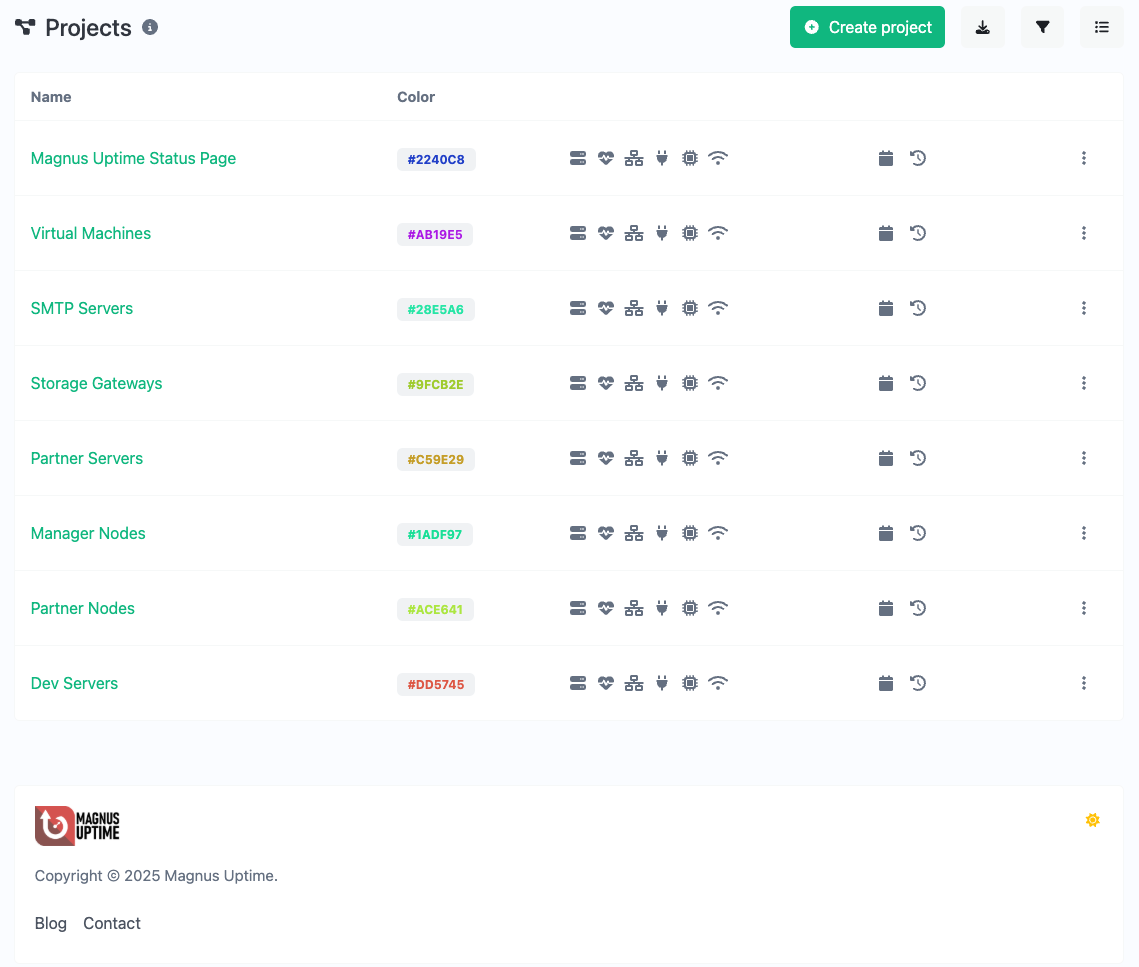1139x967 pixels.
Task: Click the Magnus Uptime footer logo
Action: (x=77, y=825)
